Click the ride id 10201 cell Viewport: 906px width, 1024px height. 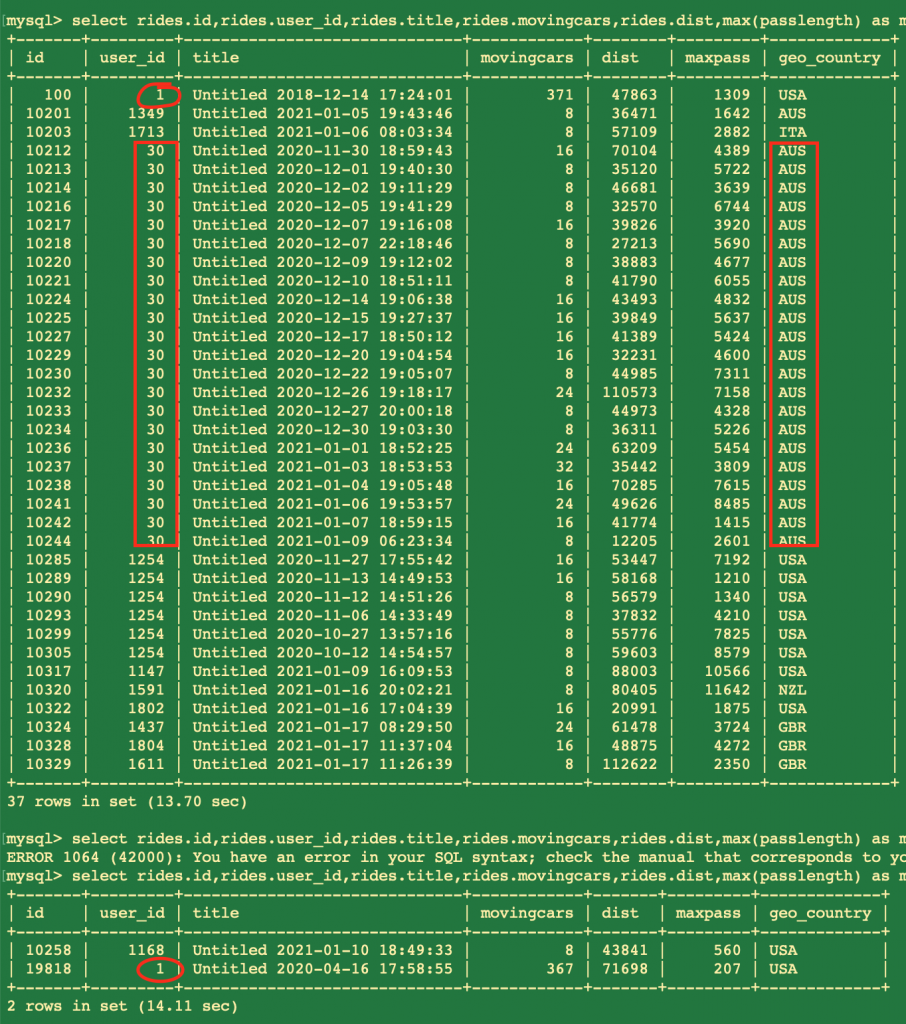point(48,114)
